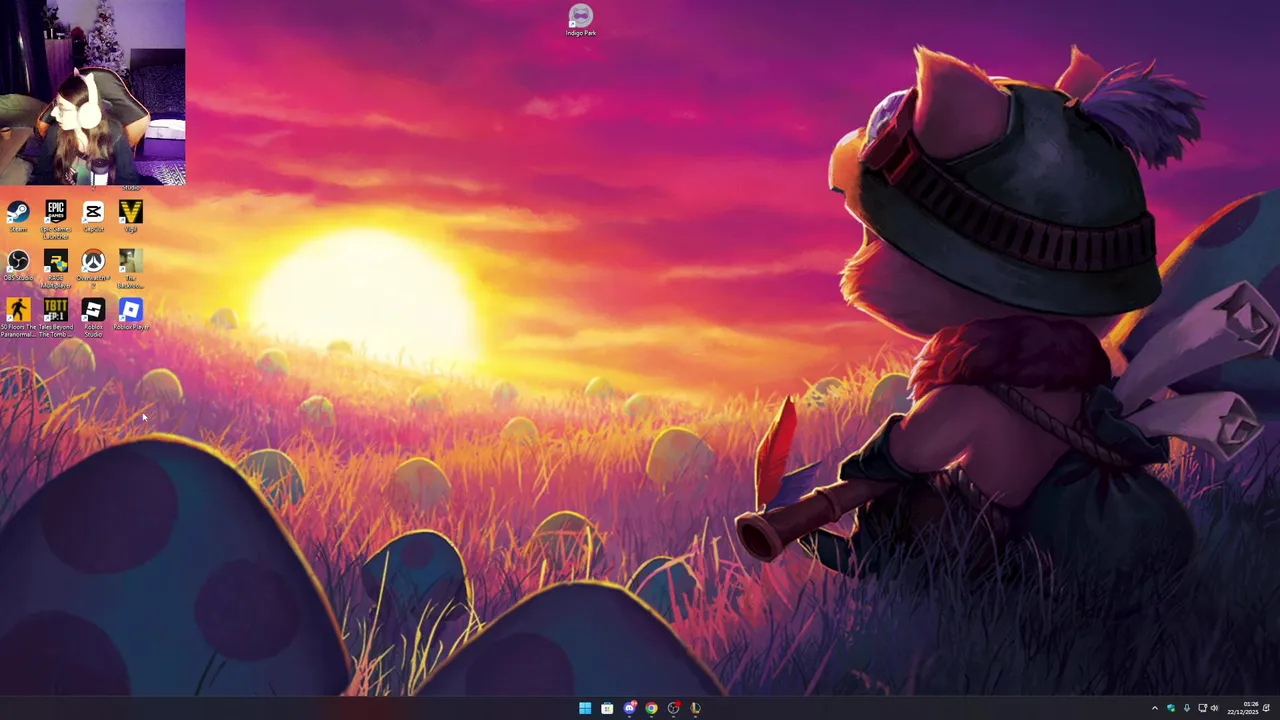The width and height of the screenshot is (1280, 720).
Task: Open the notification center icon
Action: click(1267, 708)
